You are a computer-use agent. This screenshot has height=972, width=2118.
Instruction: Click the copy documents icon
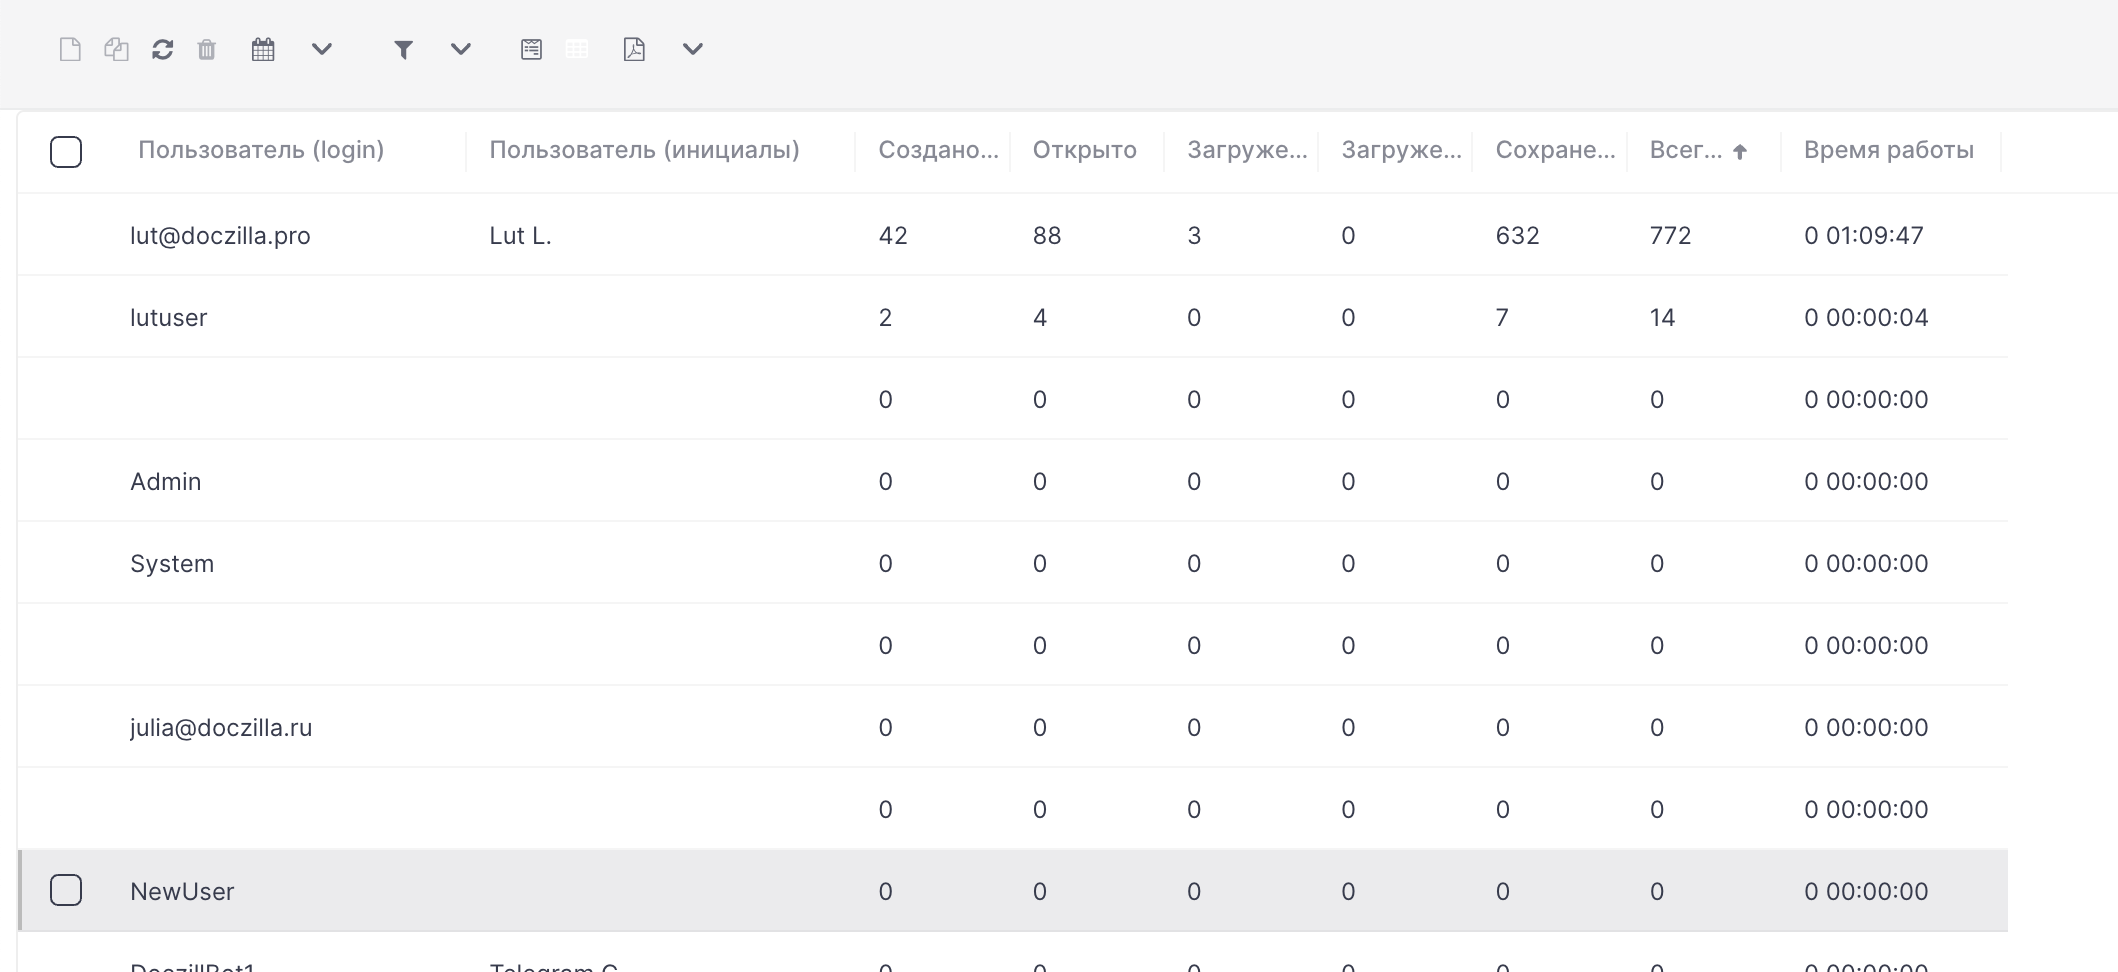click(x=116, y=49)
